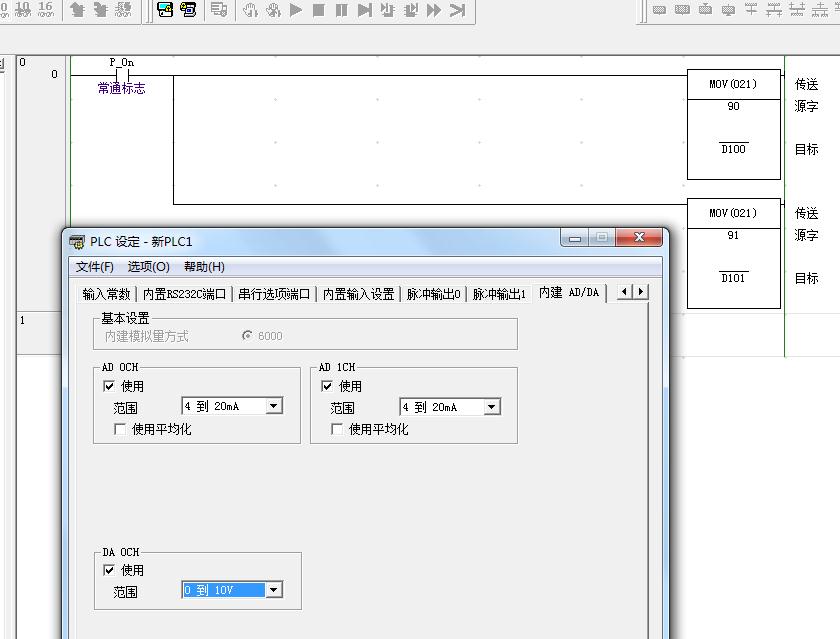Click the play (run) toolbar button
Viewport: 840px width, 639px height.
(x=296, y=10)
